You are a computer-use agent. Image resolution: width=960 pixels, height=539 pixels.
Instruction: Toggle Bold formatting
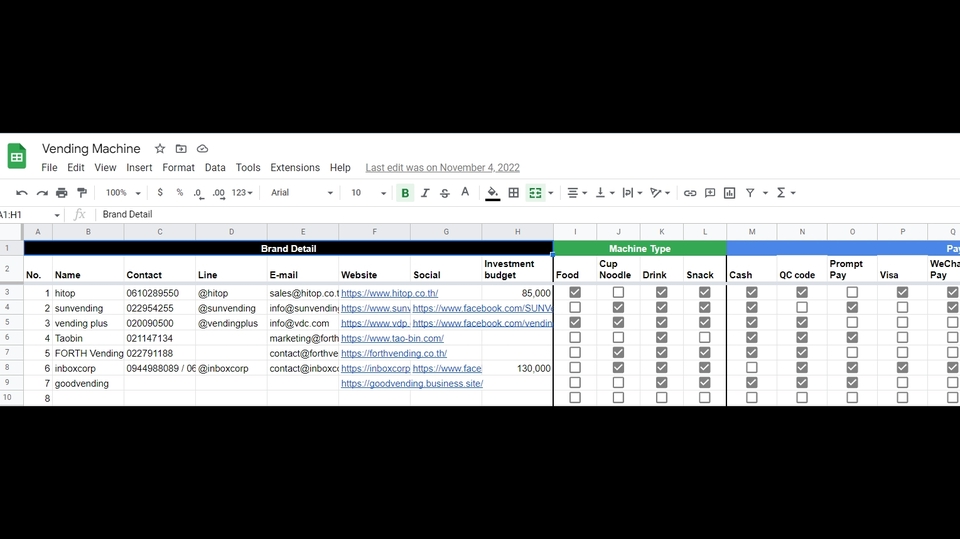point(405,193)
